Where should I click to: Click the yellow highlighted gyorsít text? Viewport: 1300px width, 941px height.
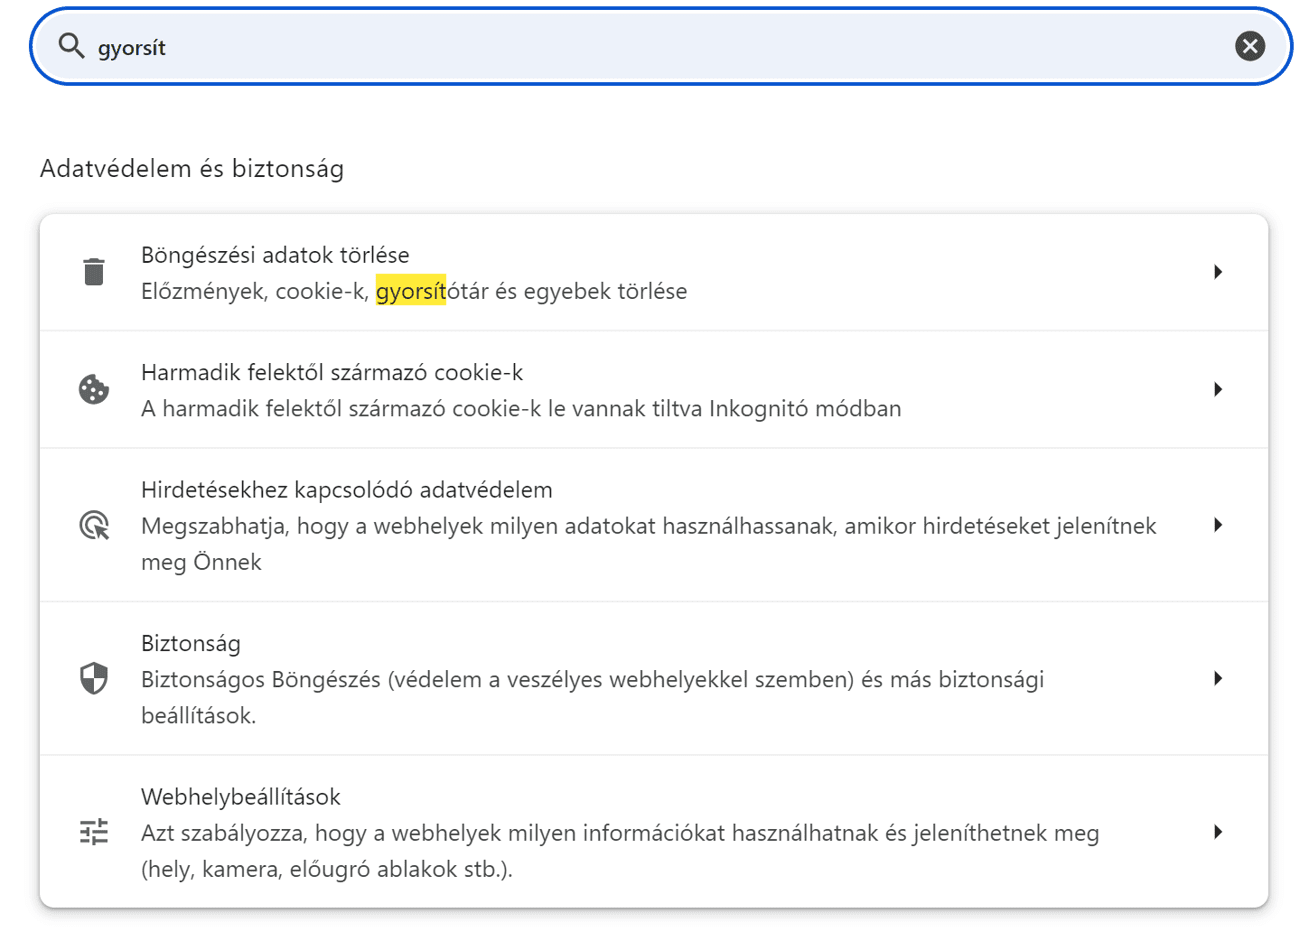click(410, 291)
